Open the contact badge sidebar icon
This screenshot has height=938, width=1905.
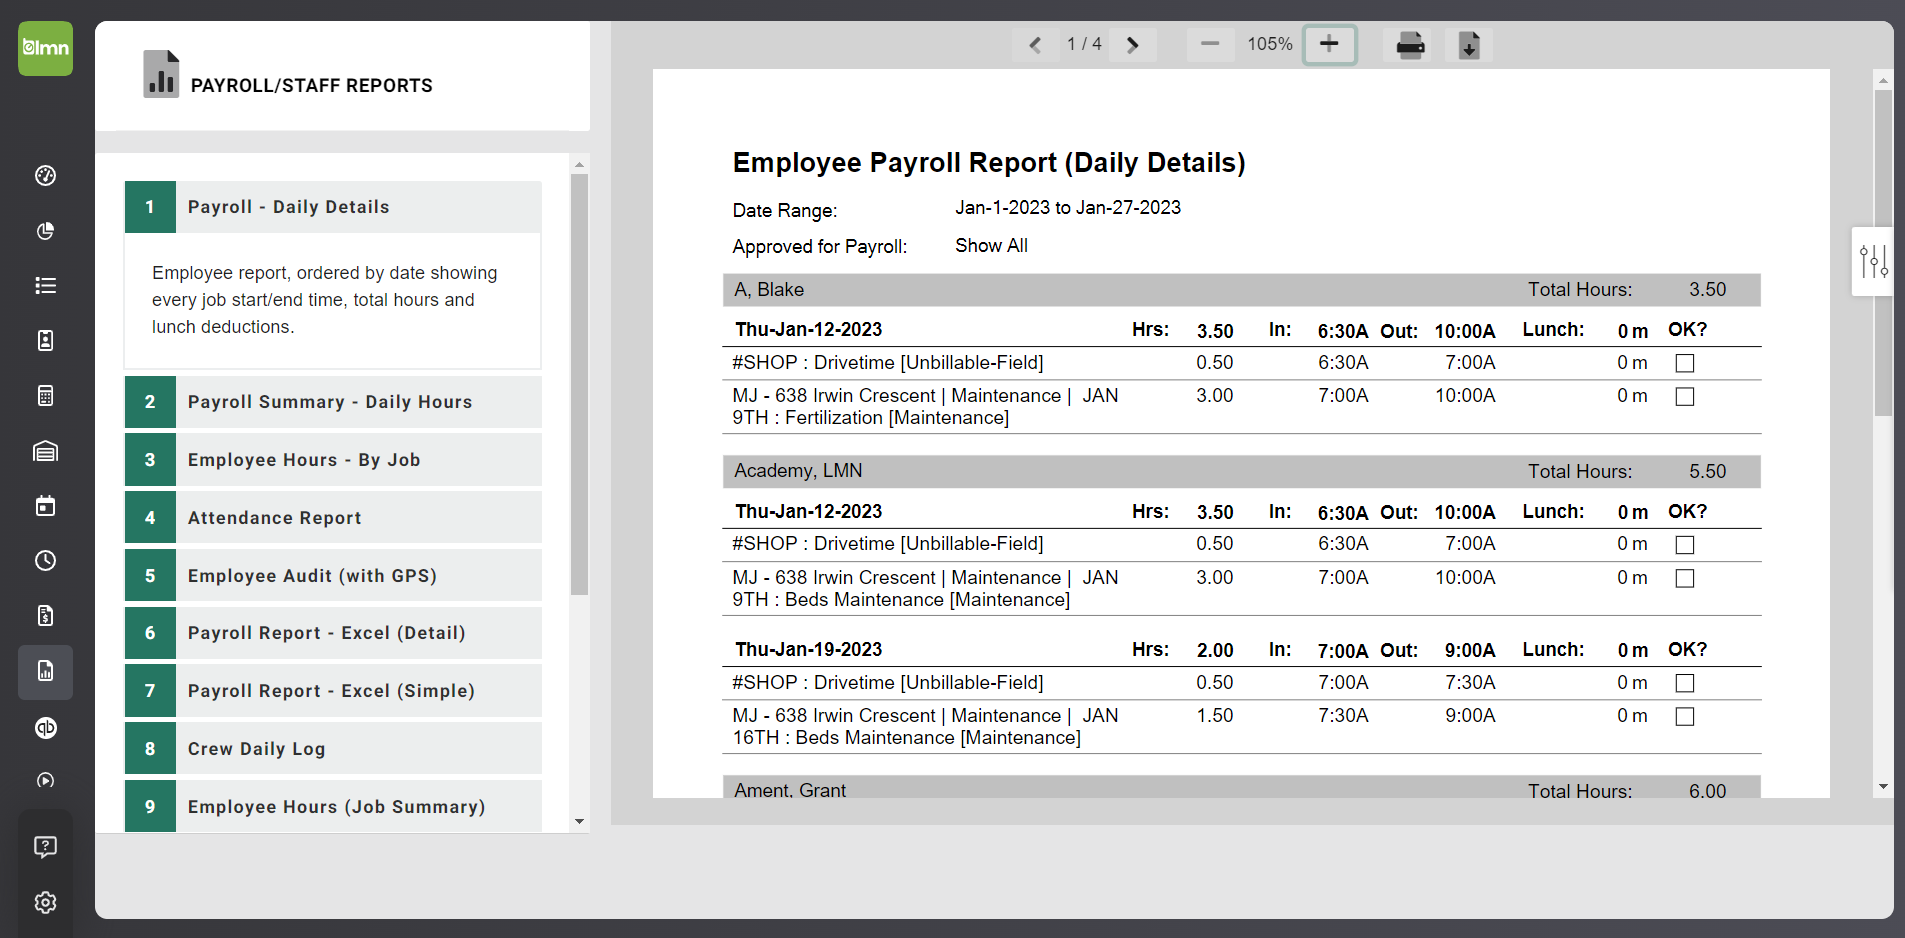pos(45,341)
